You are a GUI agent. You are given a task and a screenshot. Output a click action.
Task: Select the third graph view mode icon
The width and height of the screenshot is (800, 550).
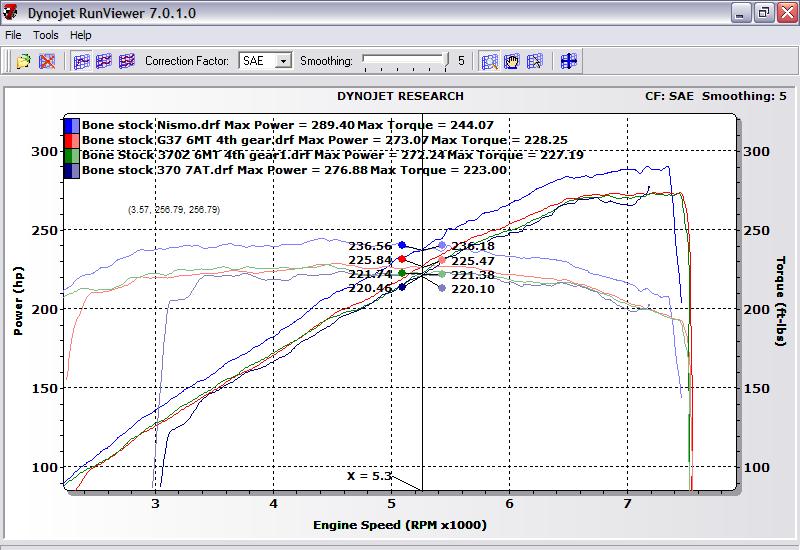(127, 61)
